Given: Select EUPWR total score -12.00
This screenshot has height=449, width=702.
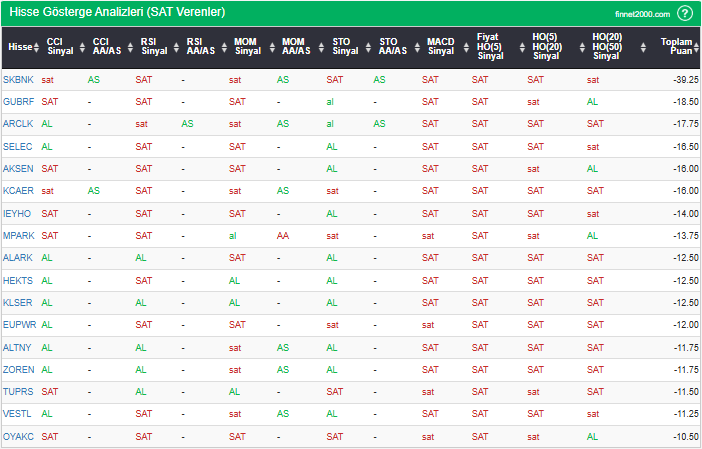Looking at the screenshot, I should click(x=686, y=325).
